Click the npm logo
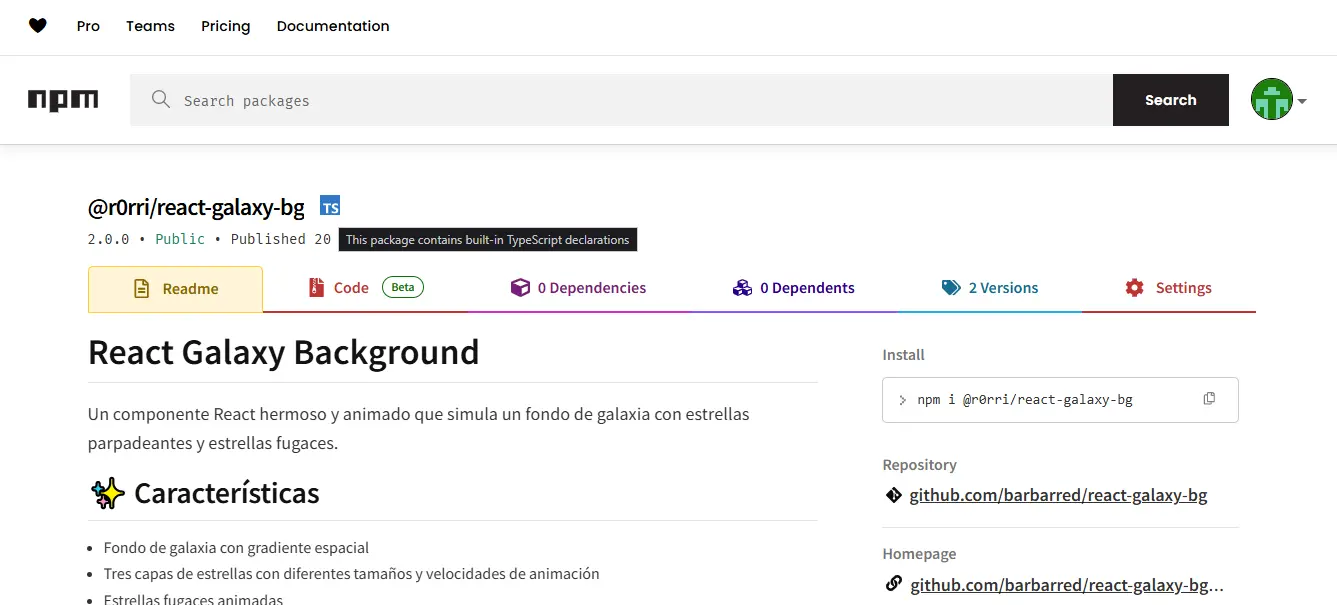This screenshot has width=1337, height=605. pos(63,100)
